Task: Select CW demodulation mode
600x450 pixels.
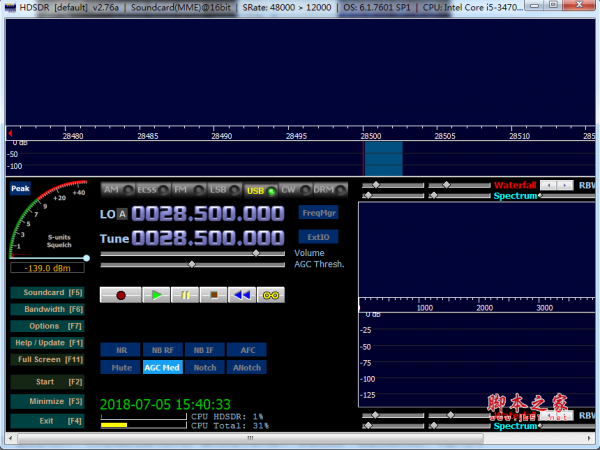Action: click(295, 190)
